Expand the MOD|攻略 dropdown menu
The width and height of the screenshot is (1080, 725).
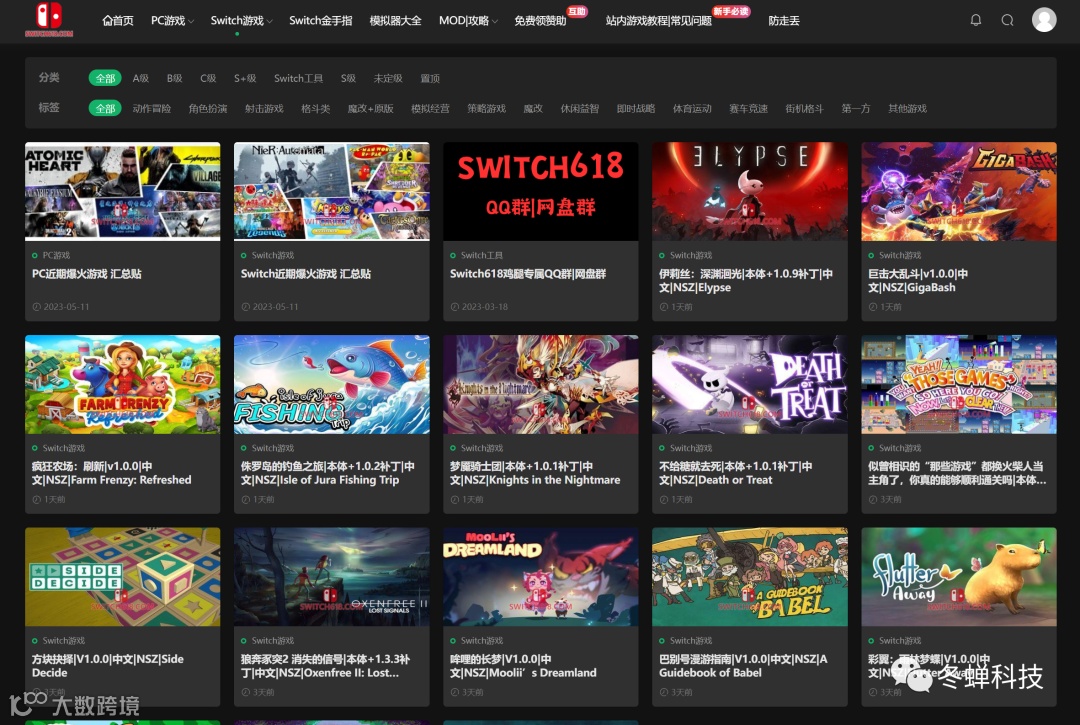coord(468,21)
